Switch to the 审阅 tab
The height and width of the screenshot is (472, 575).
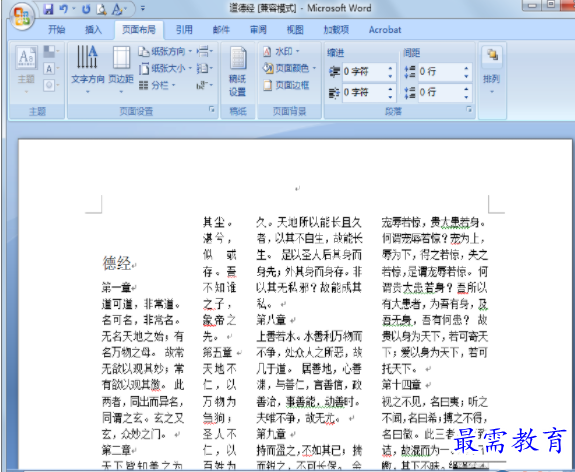[x=258, y=30]
